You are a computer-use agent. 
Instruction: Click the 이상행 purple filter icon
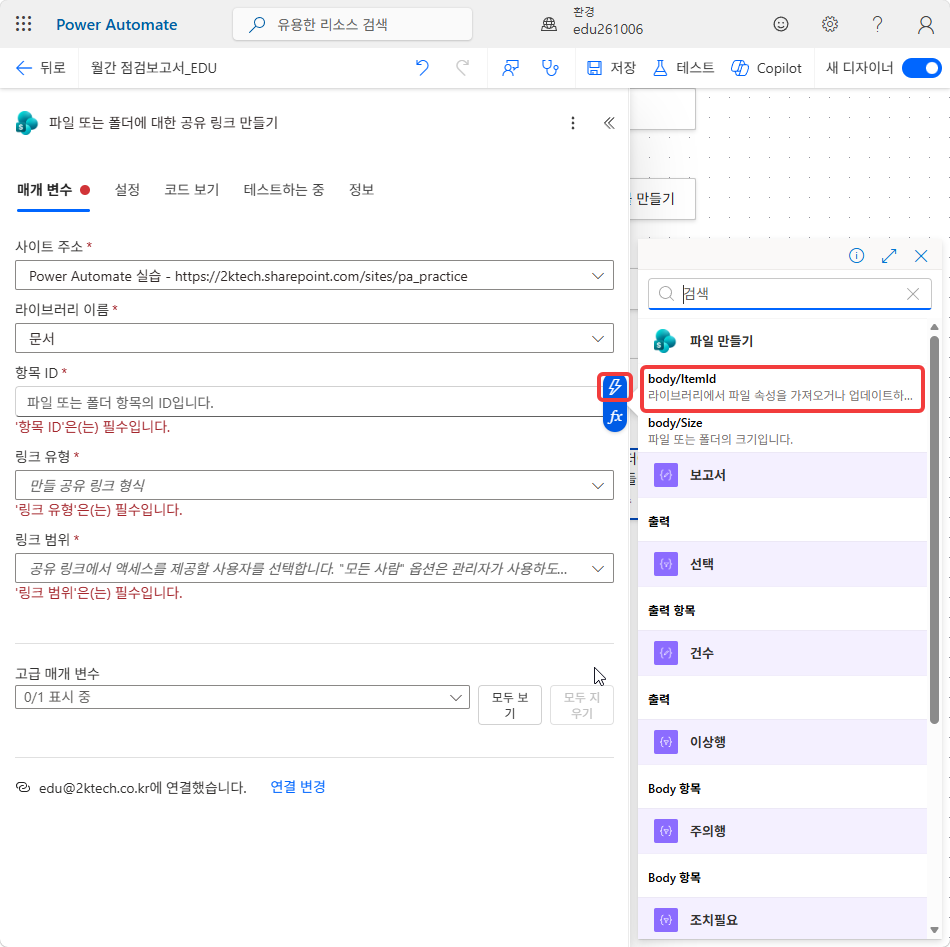point(666,742)
